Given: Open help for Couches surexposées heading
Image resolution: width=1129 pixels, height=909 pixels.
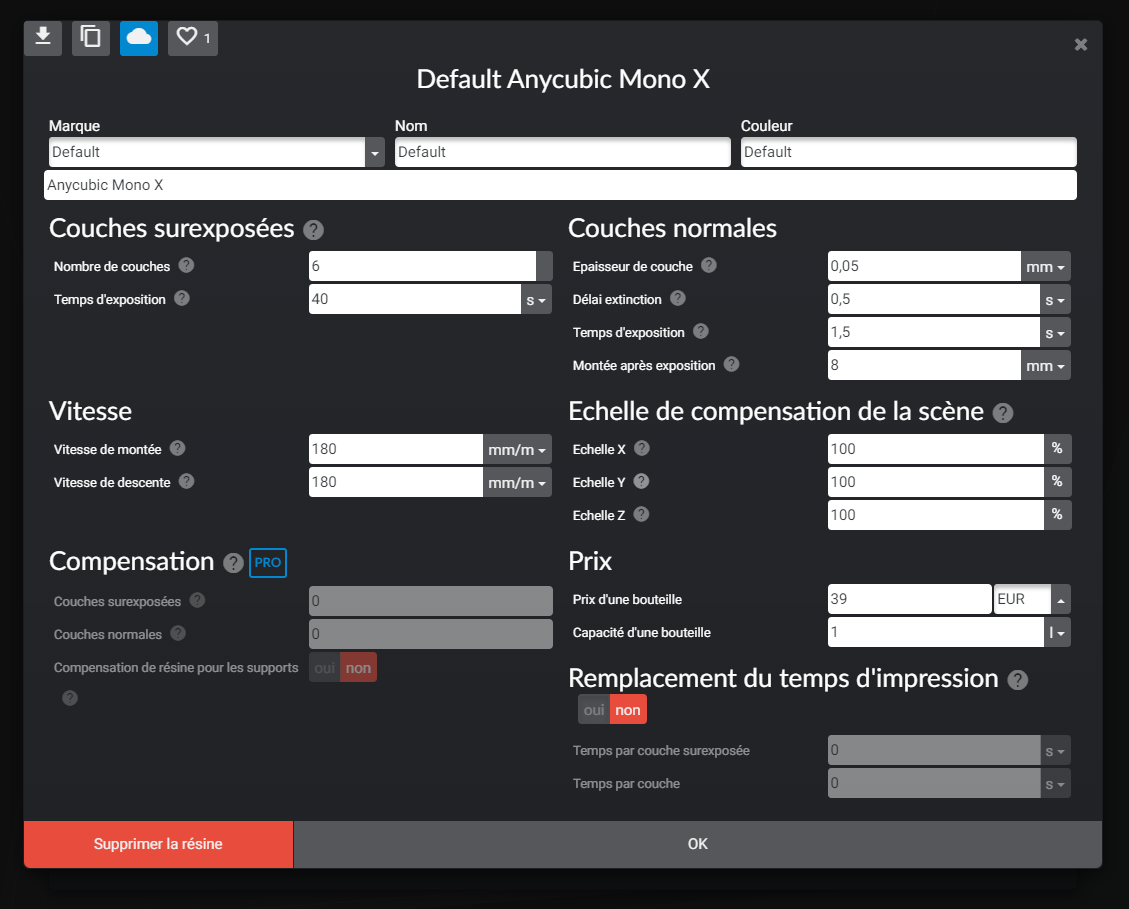Looking at the screenshot, I should tap(313, 230).
